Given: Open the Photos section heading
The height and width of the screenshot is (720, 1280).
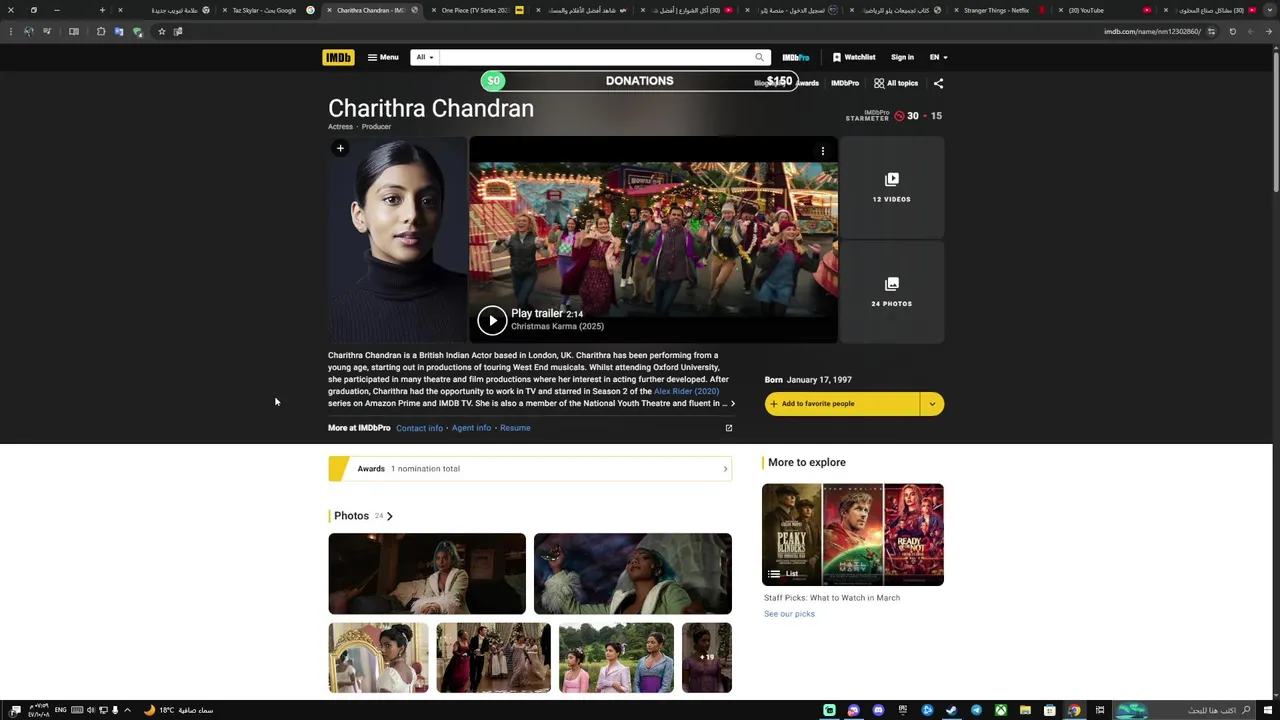Looking at the screenshot, I should pos(361,516).
